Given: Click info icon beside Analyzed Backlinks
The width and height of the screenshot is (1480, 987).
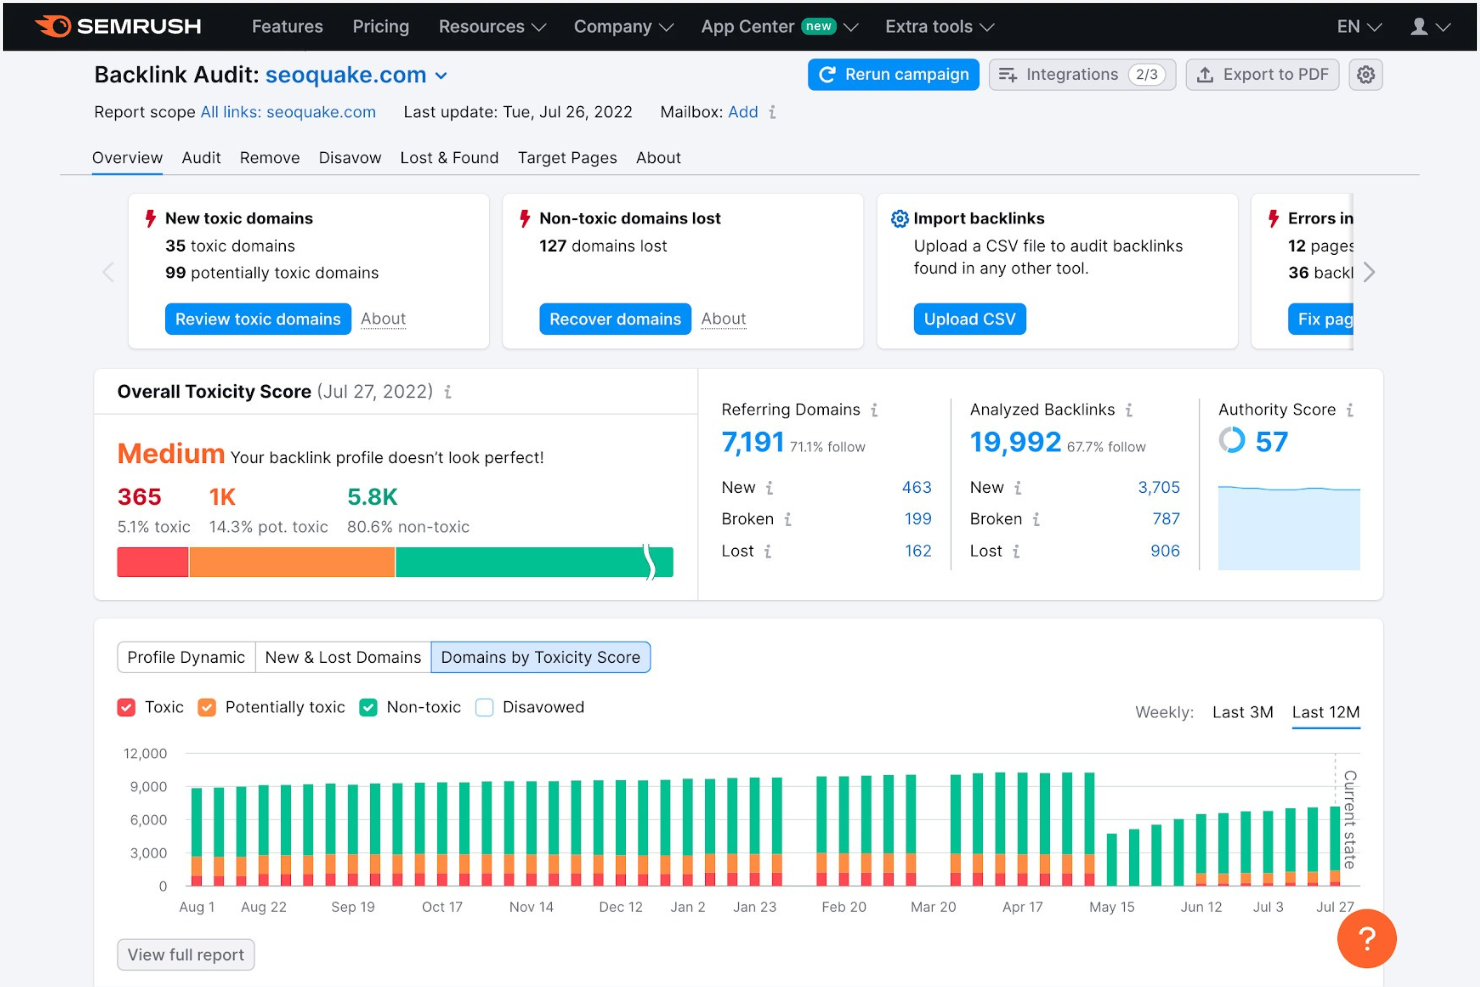Looking at the screenshot, I should click(1129, 410).
